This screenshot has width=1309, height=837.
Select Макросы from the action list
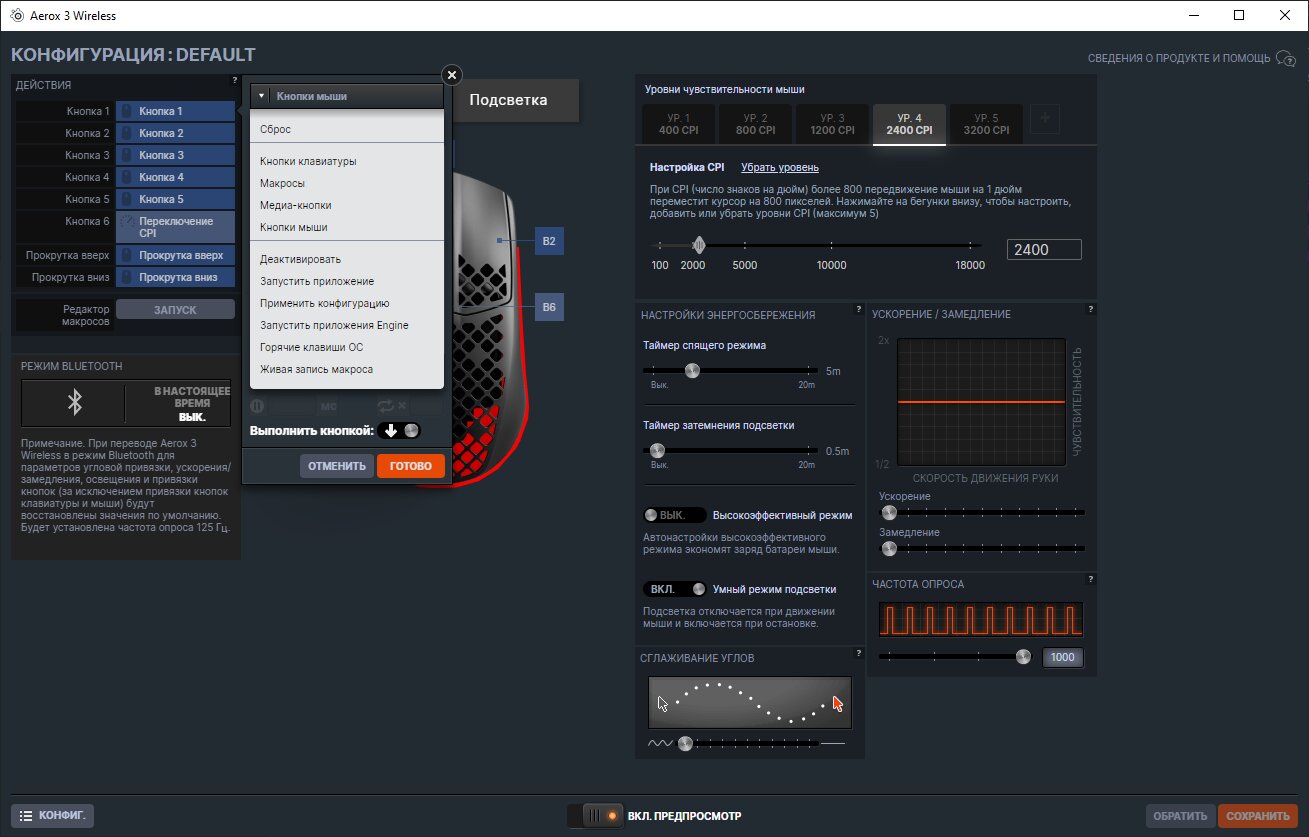point(283,183)
